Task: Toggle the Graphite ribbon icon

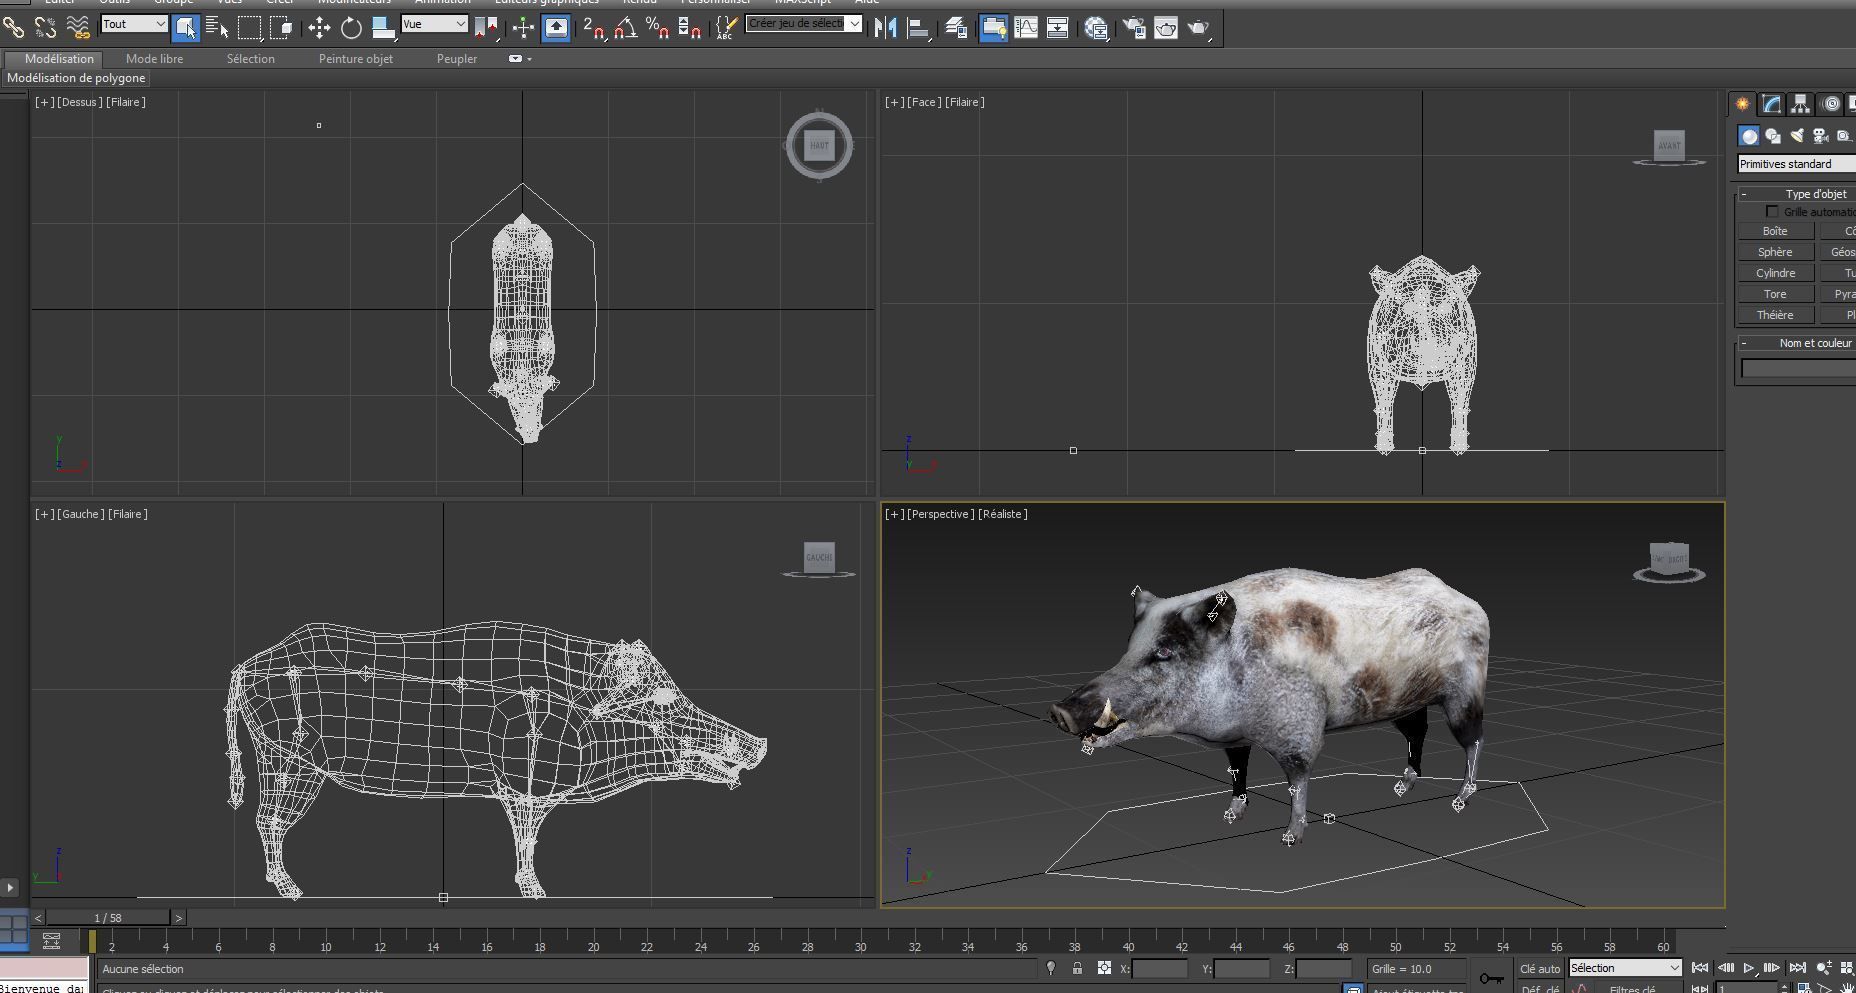Action: 993,28
